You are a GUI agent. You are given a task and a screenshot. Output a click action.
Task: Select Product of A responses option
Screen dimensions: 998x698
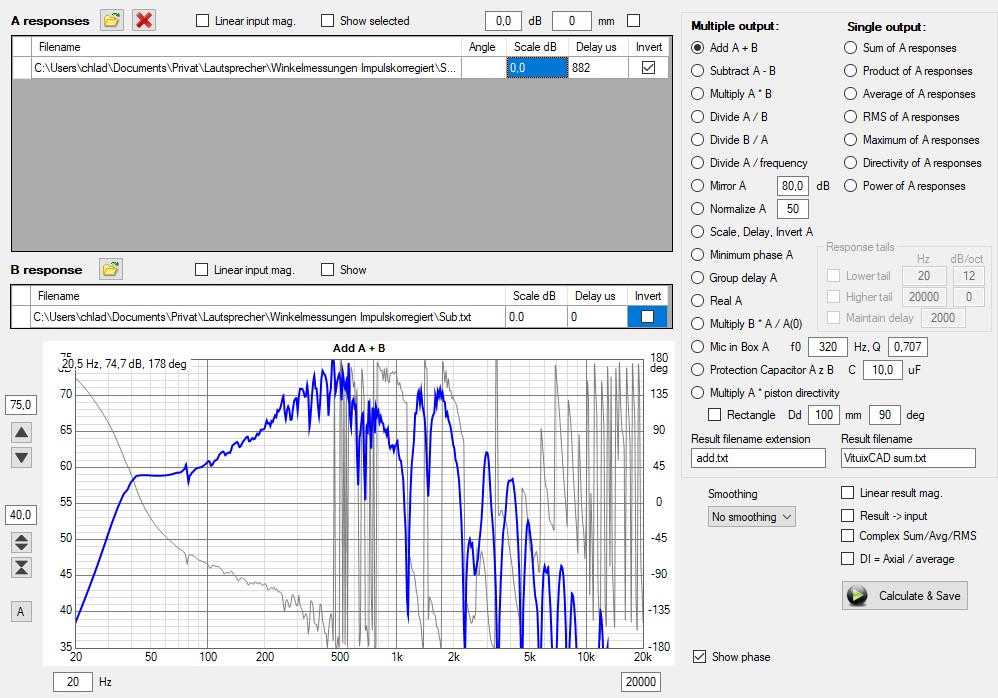(x=850, y=71)
